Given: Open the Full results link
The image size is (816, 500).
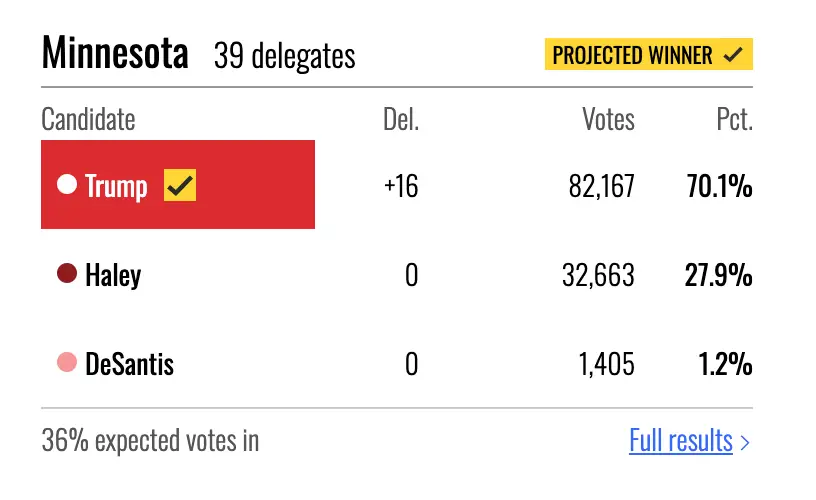Looking at the screenshot, I should click(x=681, y=441).
